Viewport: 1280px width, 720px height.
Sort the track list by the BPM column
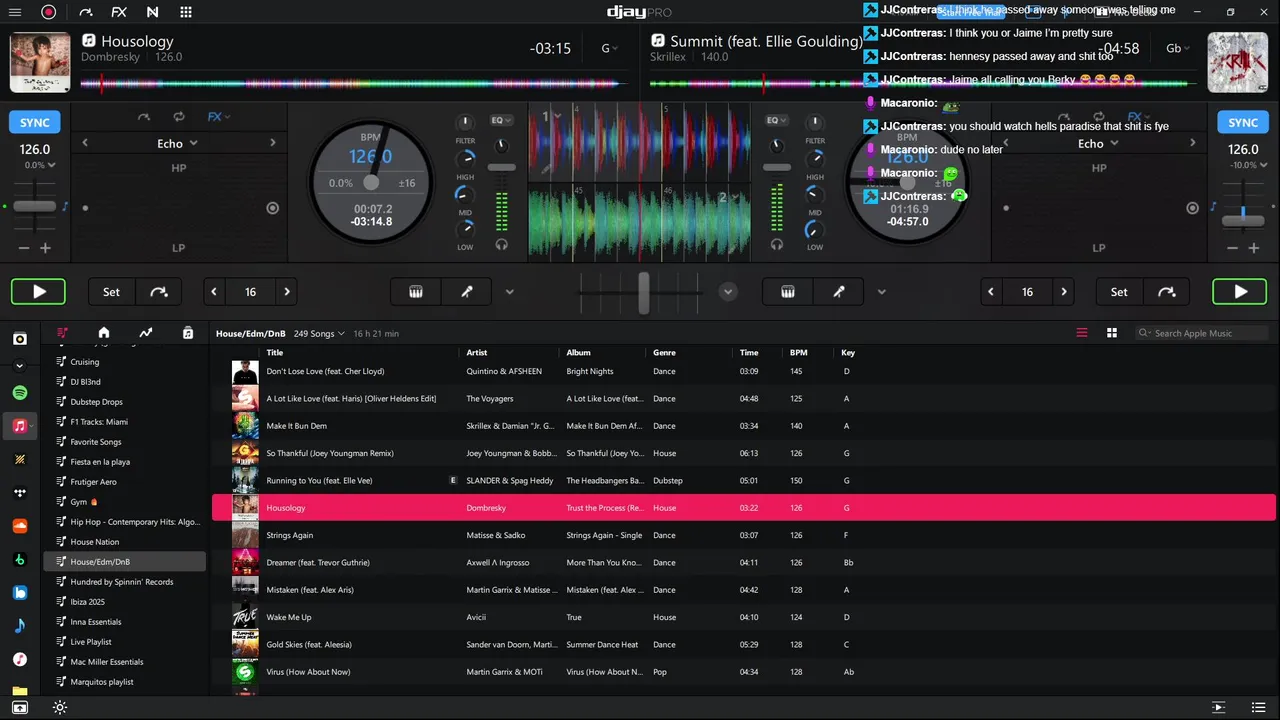coord(798,352)
